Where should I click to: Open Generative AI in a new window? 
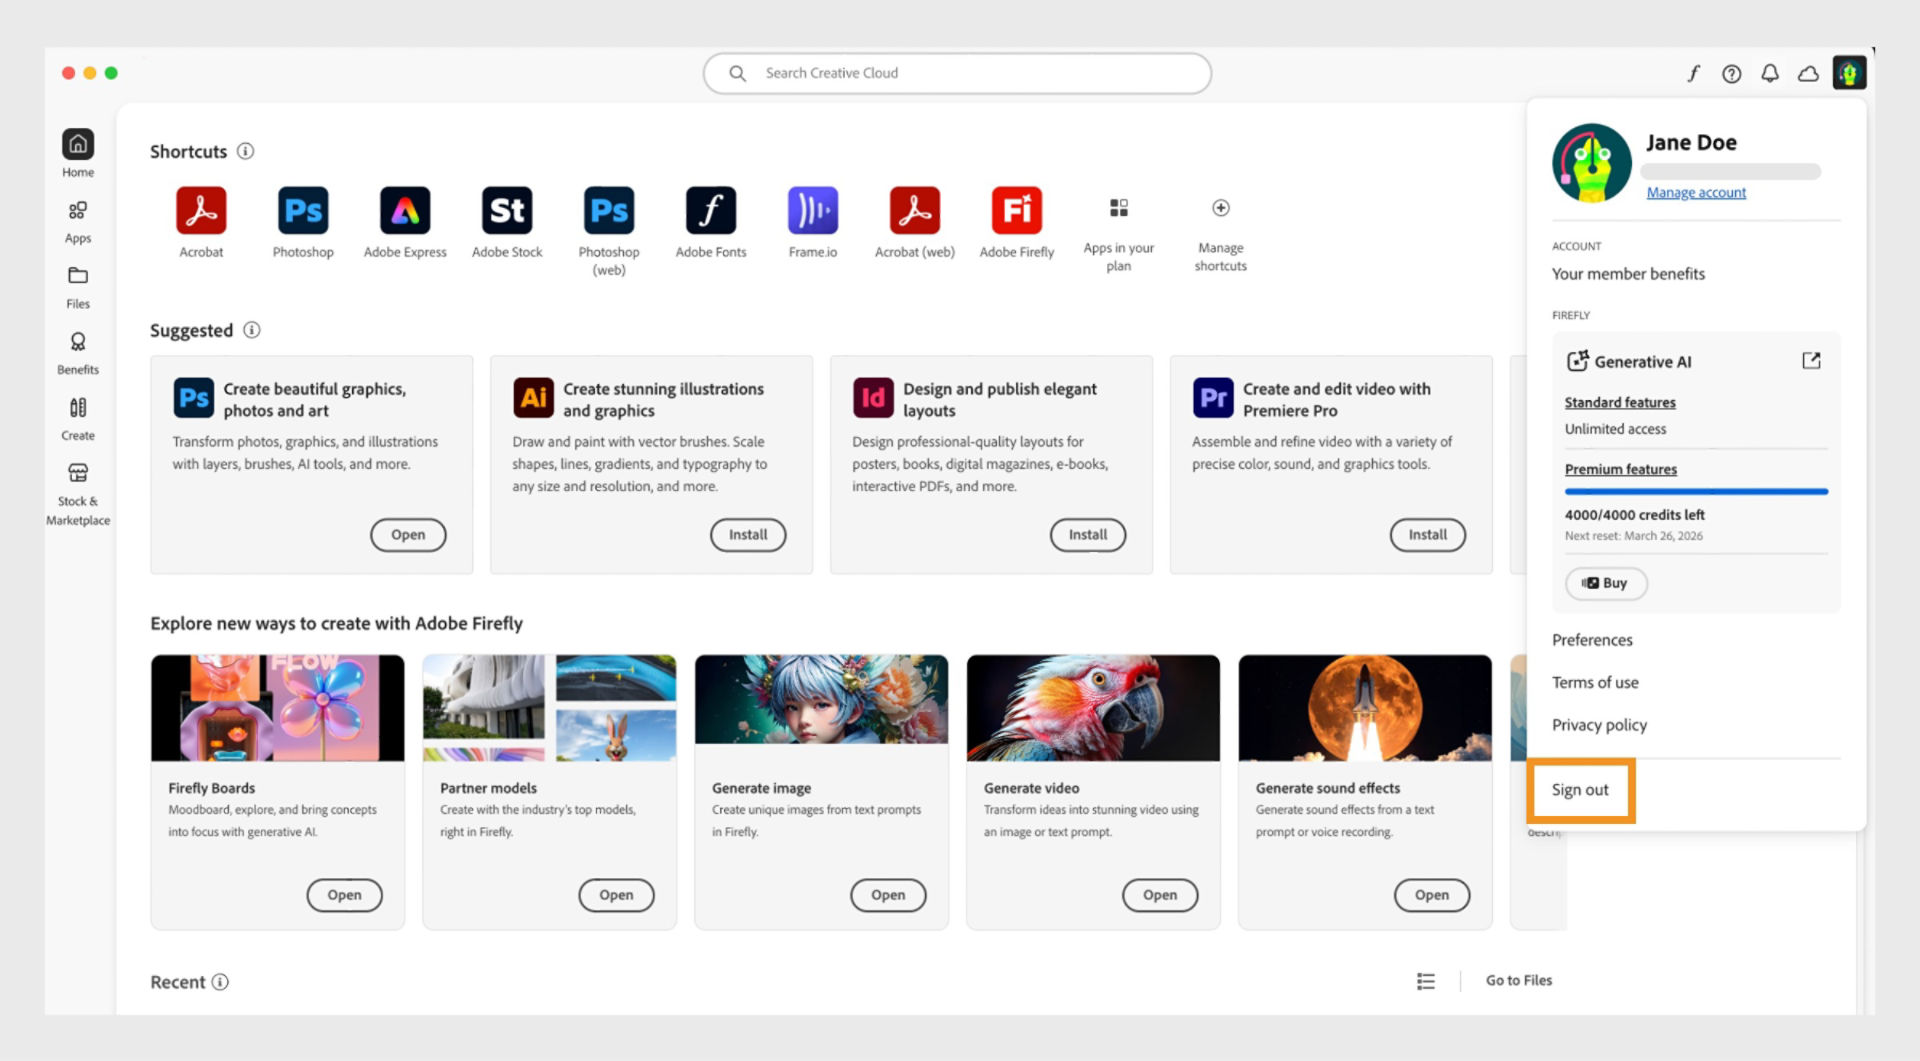point(1812,361)
